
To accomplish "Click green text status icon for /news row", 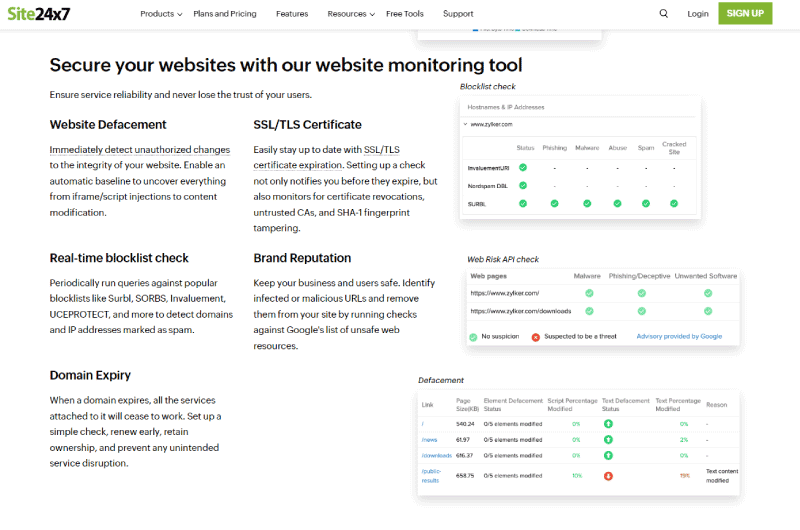I will tap(608, 440).
